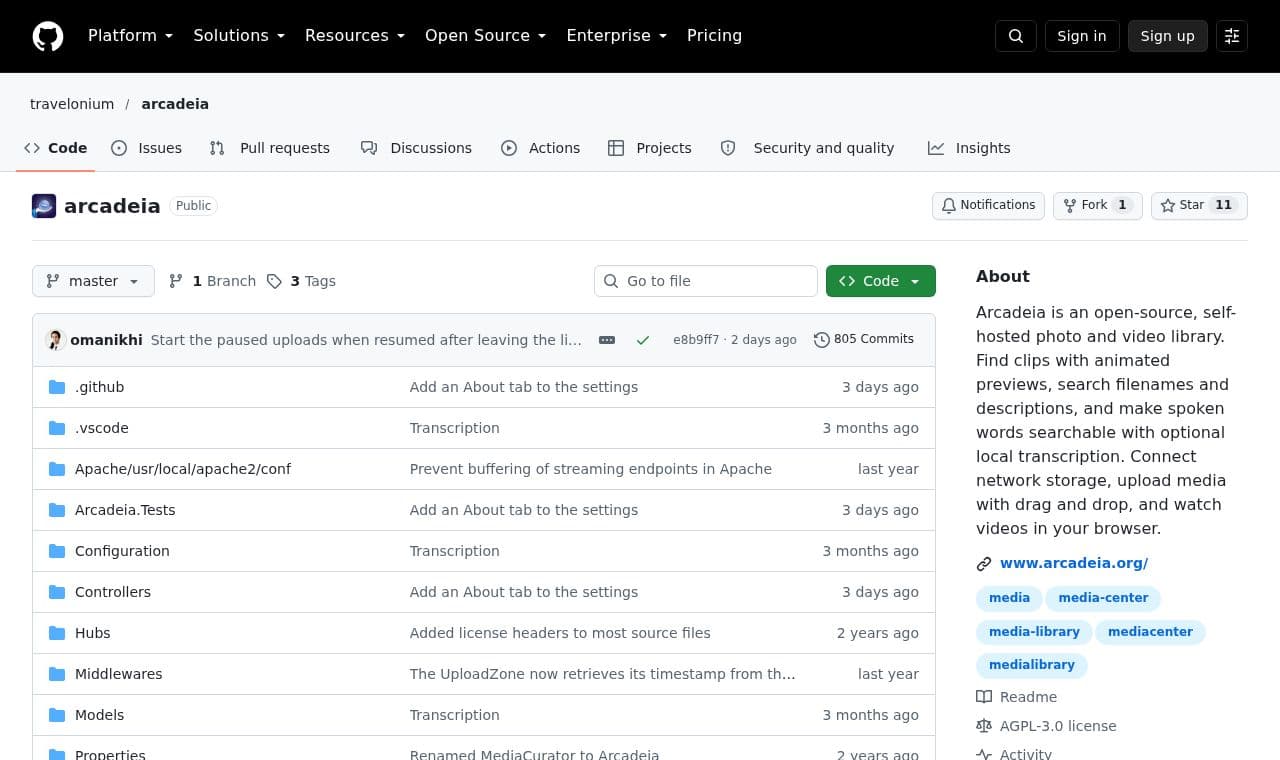Open the Insights tab
Viewport: 1280px width, 760px height.
tap(969, 148)
